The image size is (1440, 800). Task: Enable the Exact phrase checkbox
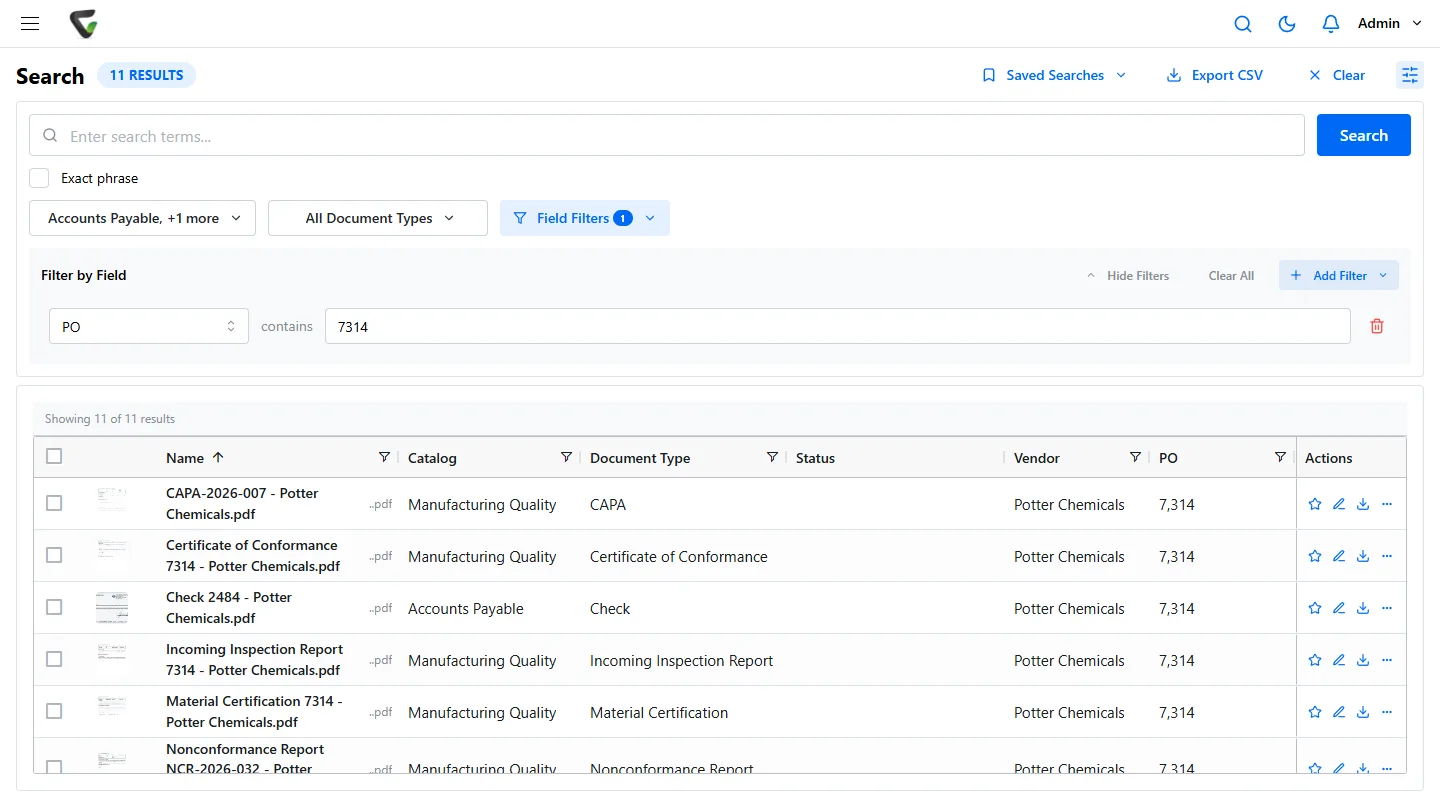[39, 178]
